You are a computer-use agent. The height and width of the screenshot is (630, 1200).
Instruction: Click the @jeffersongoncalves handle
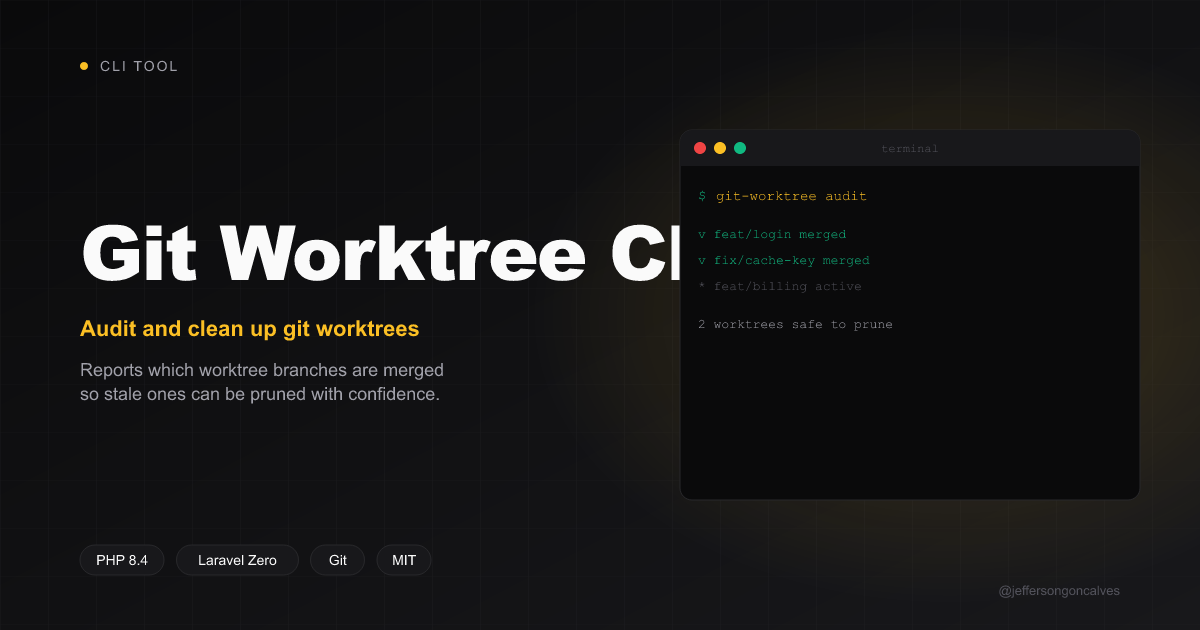tap(1059, 590)
